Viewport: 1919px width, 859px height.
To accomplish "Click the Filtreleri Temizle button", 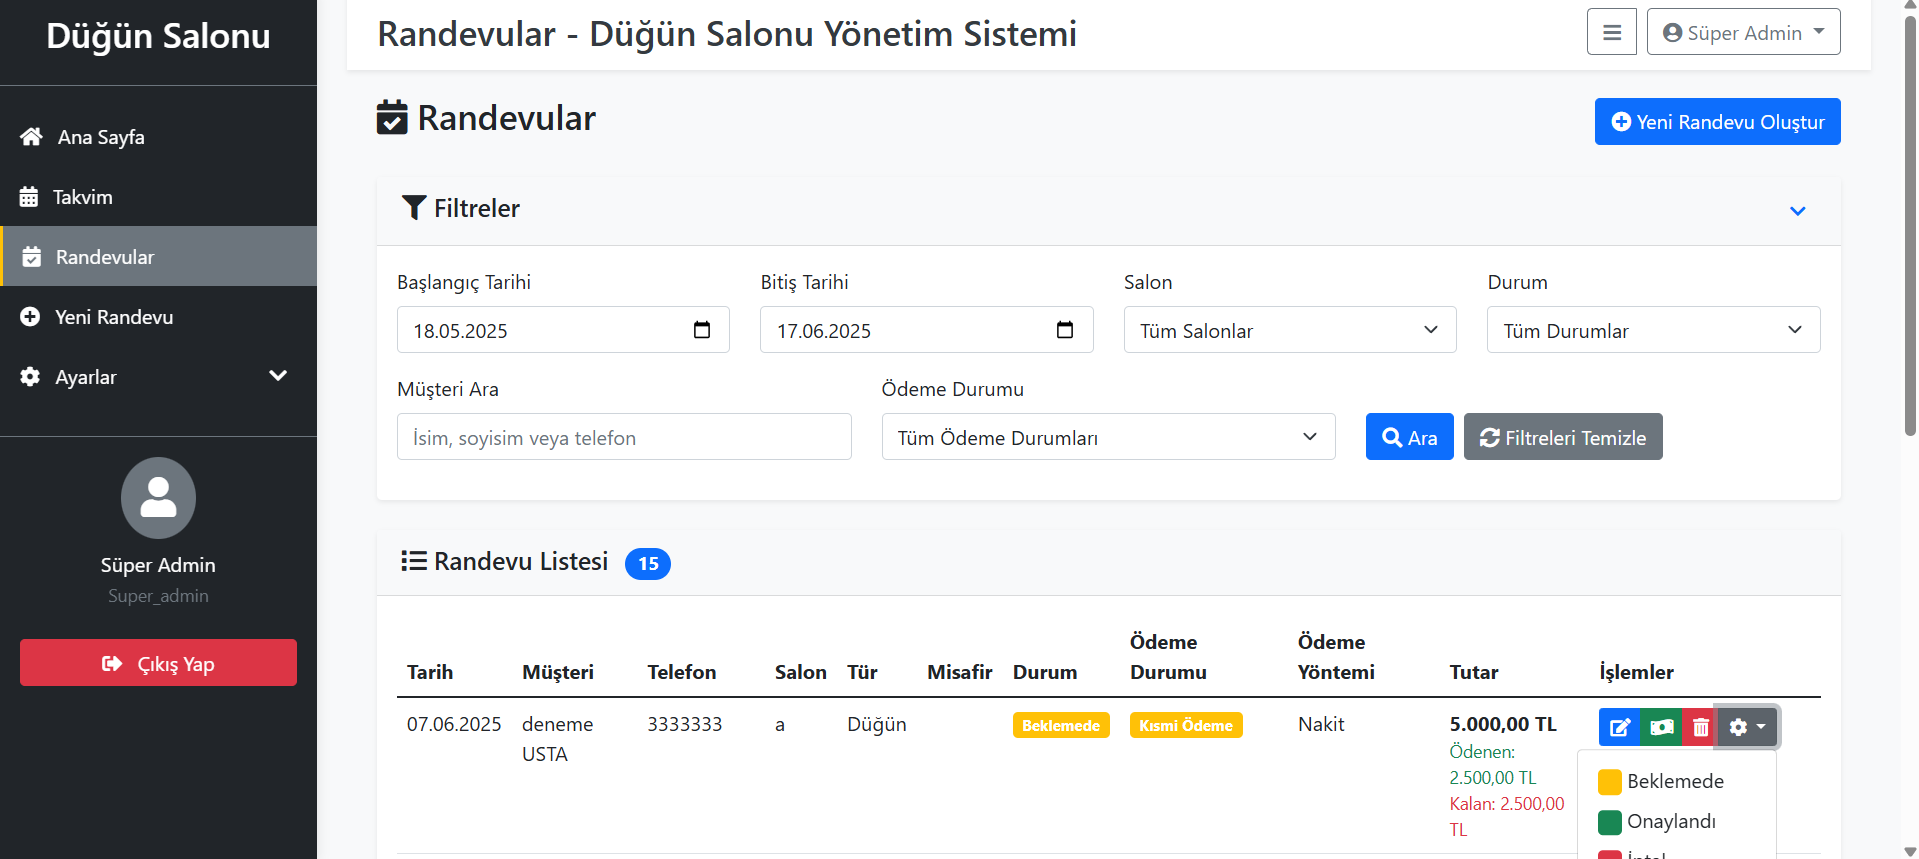I will tap(1562, 437).
